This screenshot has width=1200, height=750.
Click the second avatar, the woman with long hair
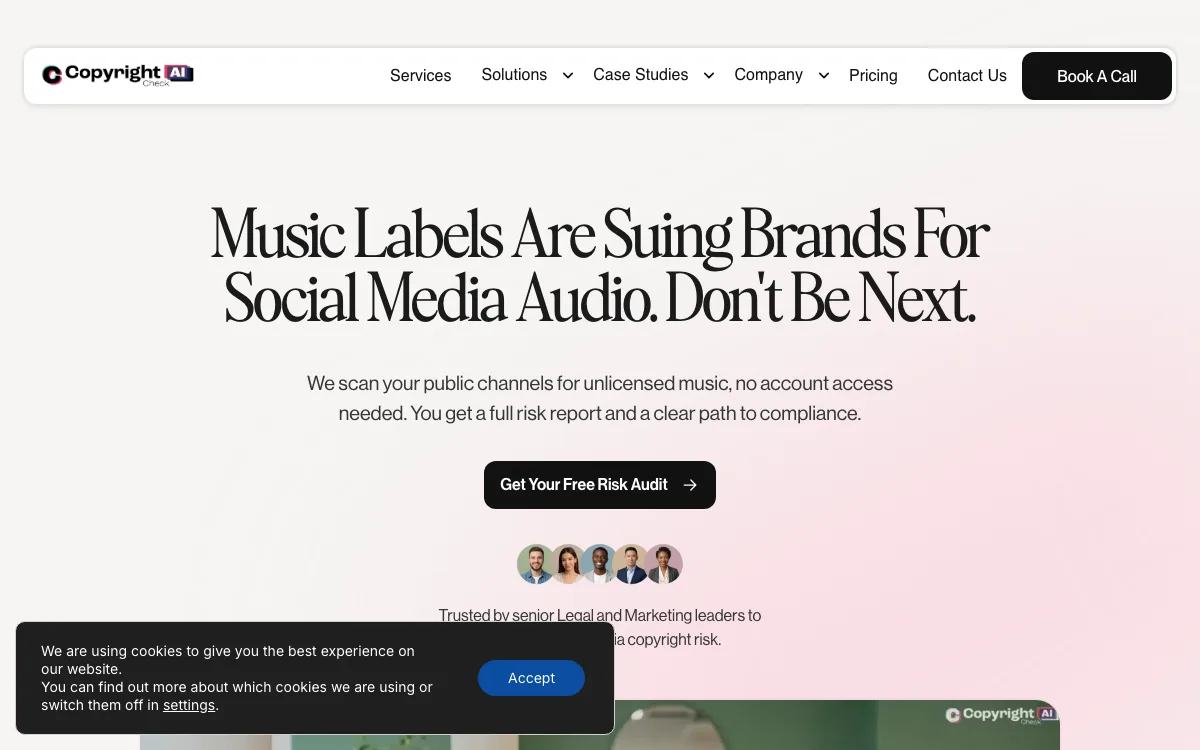coord(568,564)
